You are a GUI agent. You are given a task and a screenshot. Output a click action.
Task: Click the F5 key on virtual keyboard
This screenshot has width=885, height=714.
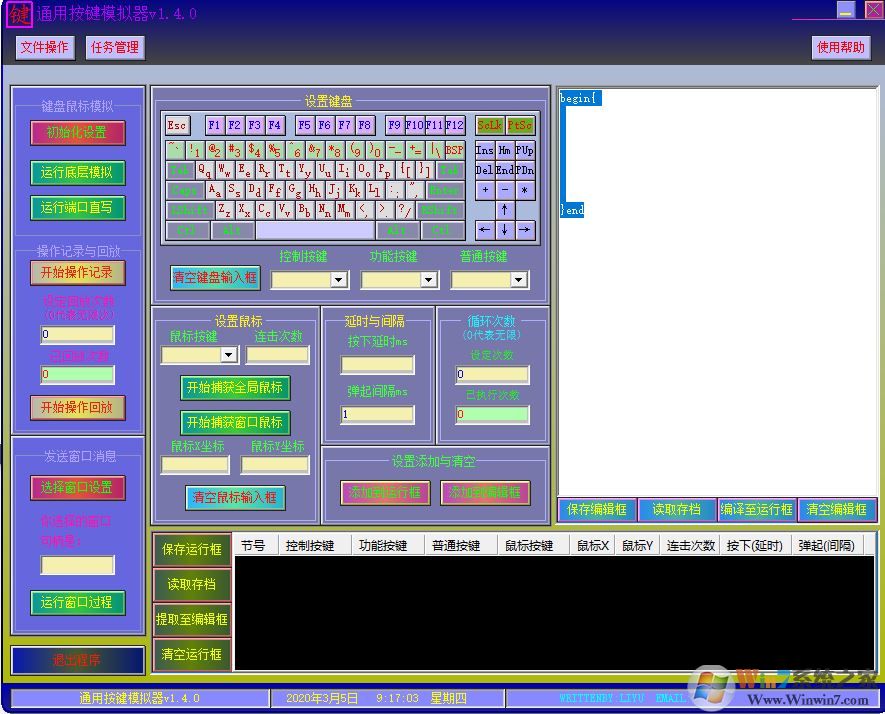tap(305, 125)
